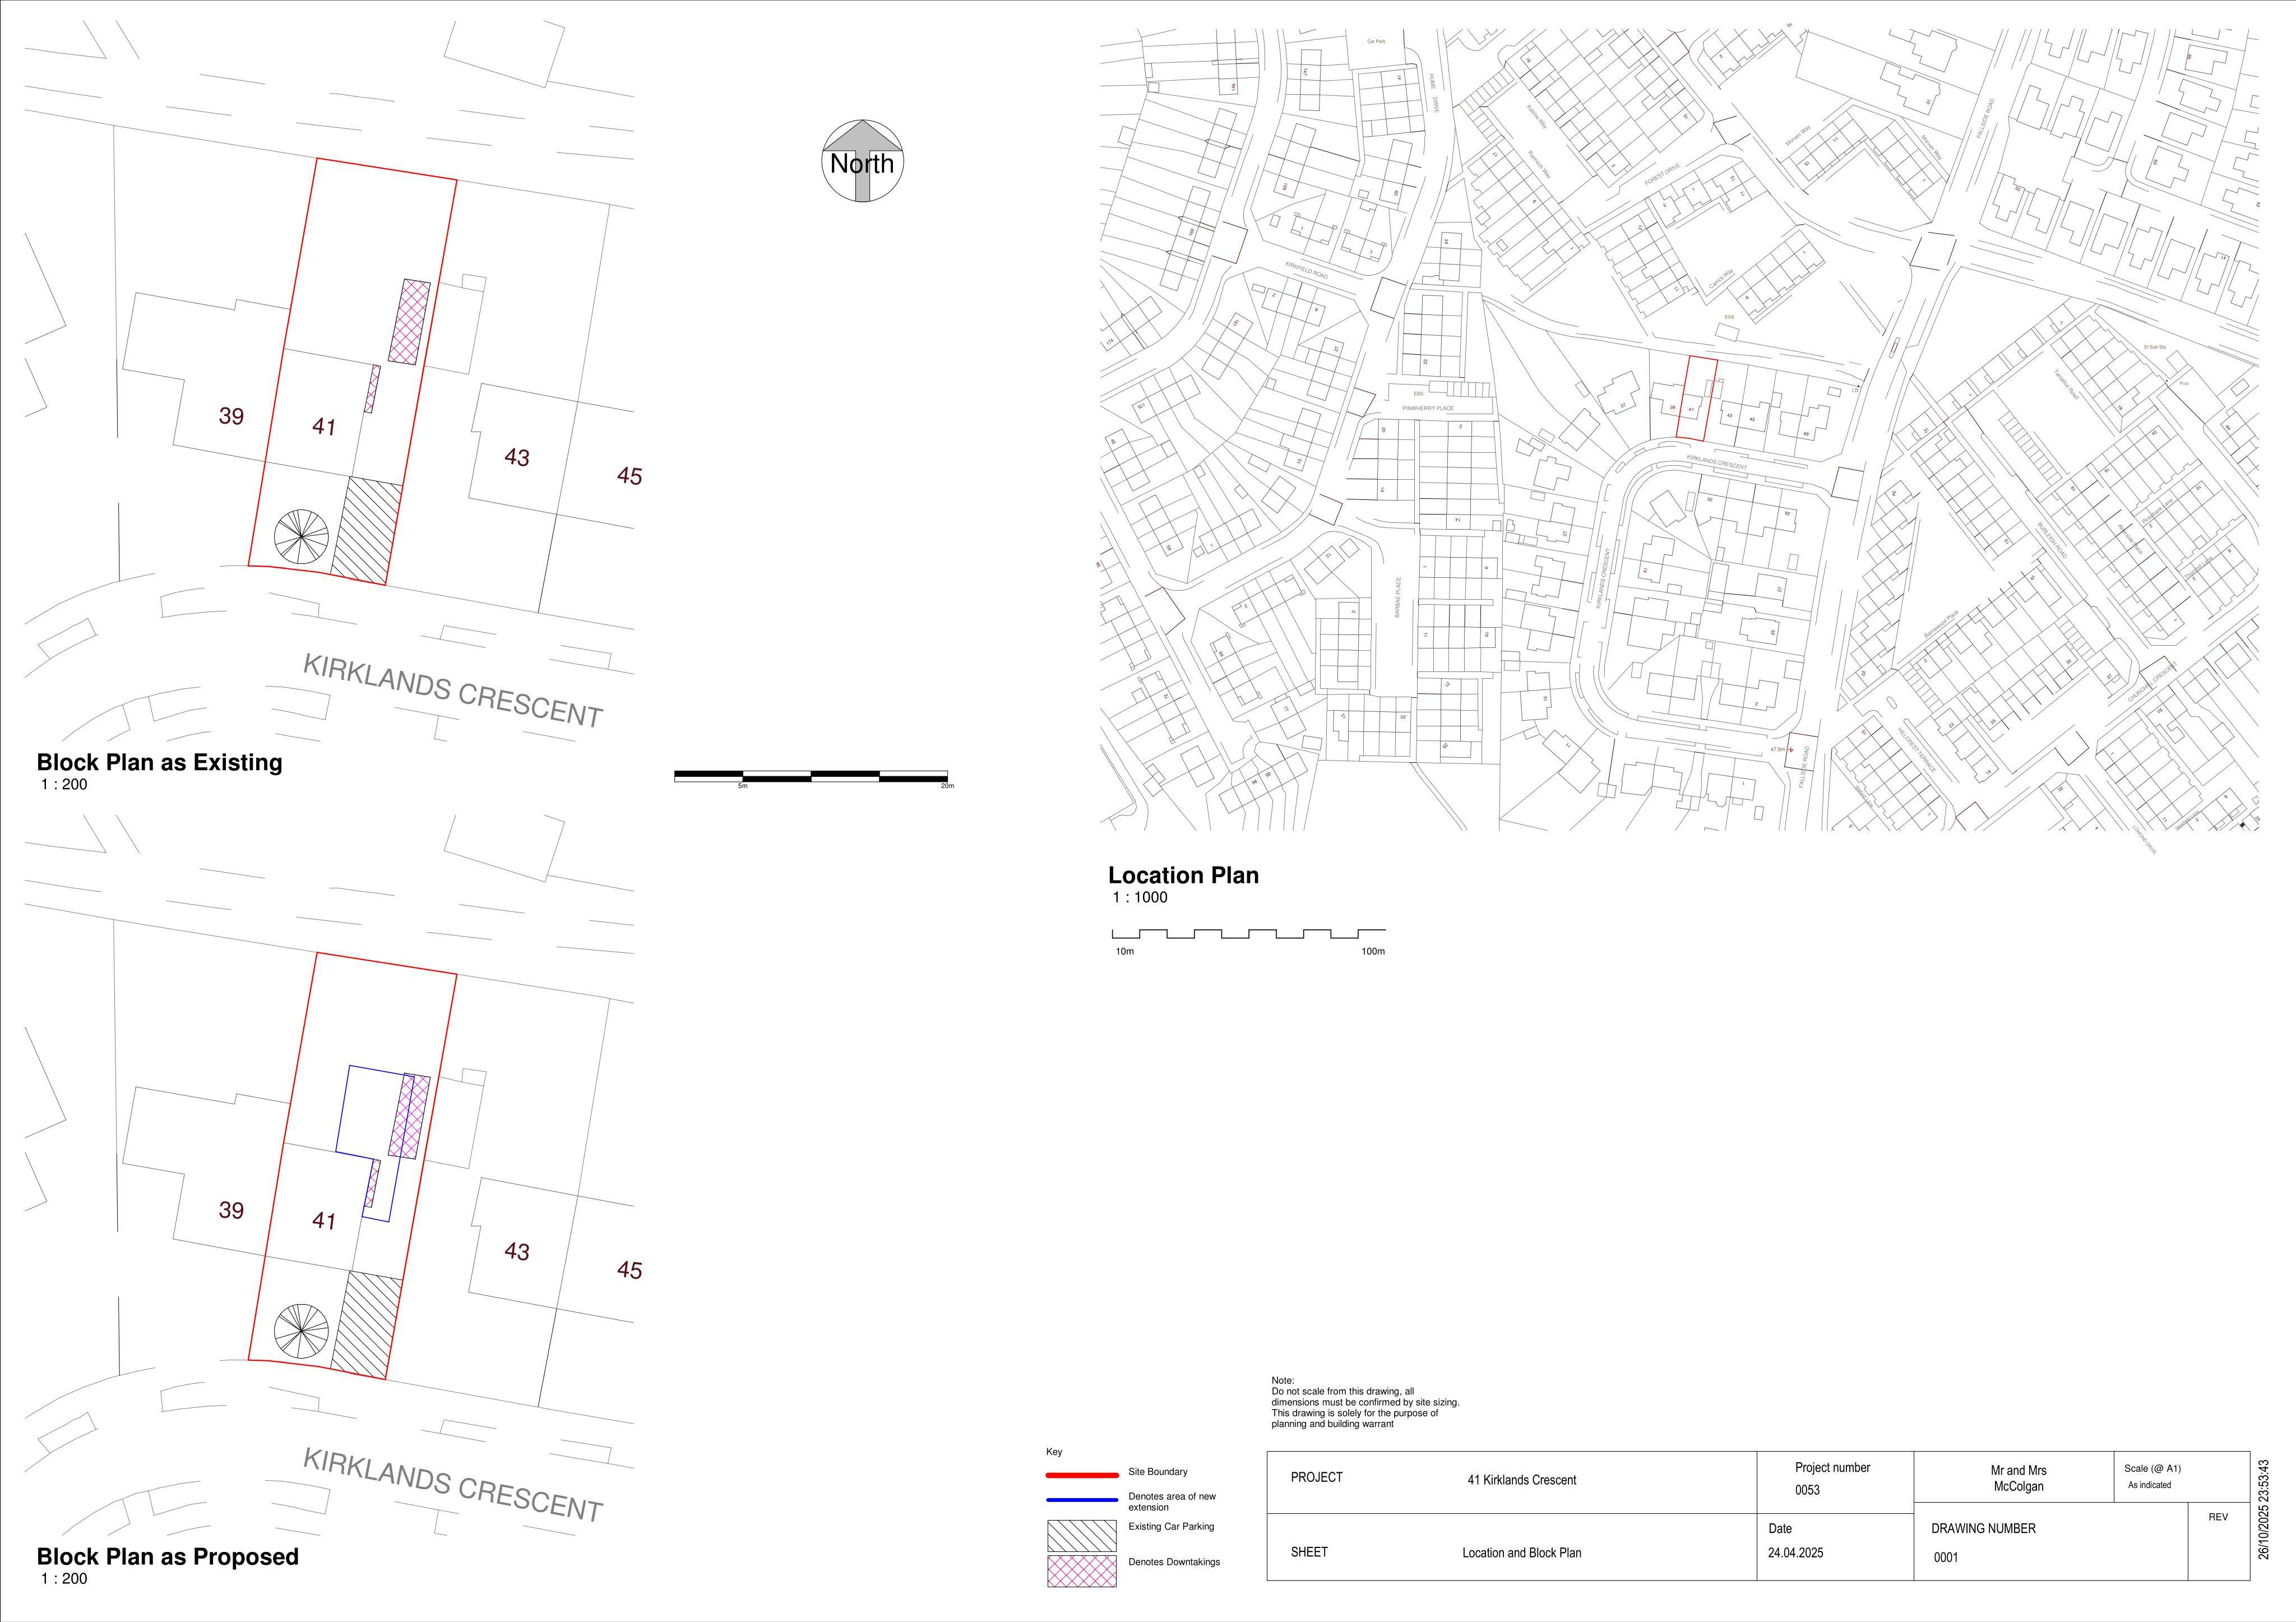
Task: Click the 'DRAWING NUMBER' label
Action: (x=1983, y=1529)
